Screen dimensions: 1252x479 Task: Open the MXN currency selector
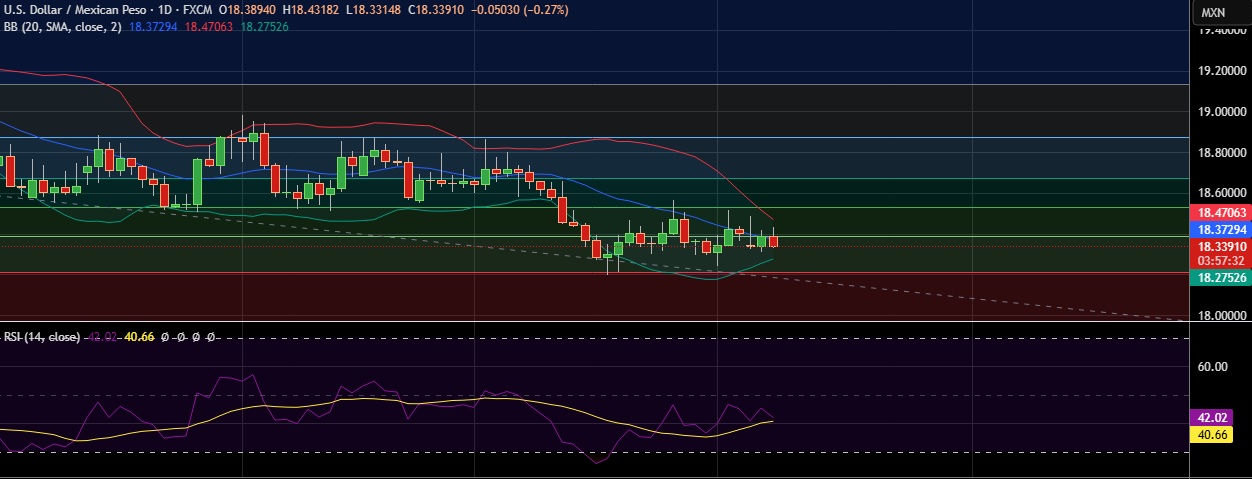[x=1213, y=13]
